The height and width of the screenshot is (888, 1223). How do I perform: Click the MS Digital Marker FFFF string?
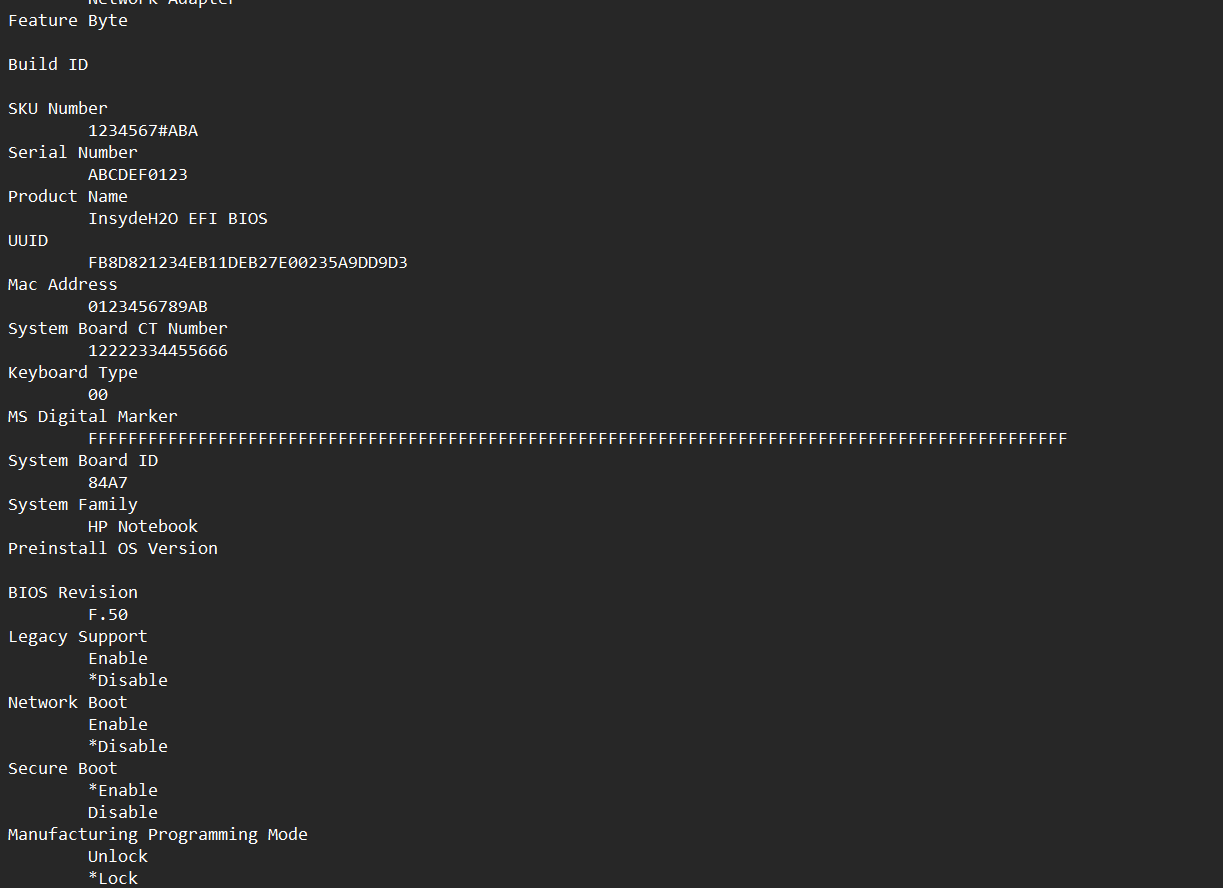tap(578, 438)
